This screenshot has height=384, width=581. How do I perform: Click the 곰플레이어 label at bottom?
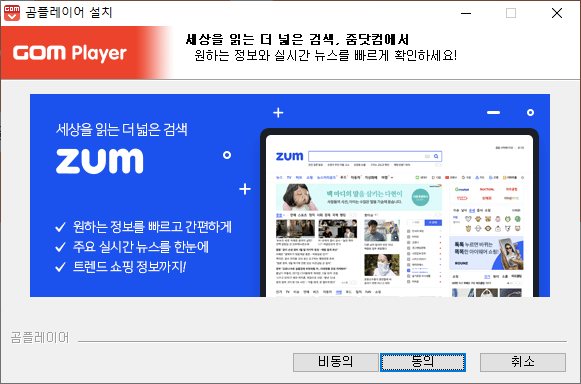pos(40,338)
